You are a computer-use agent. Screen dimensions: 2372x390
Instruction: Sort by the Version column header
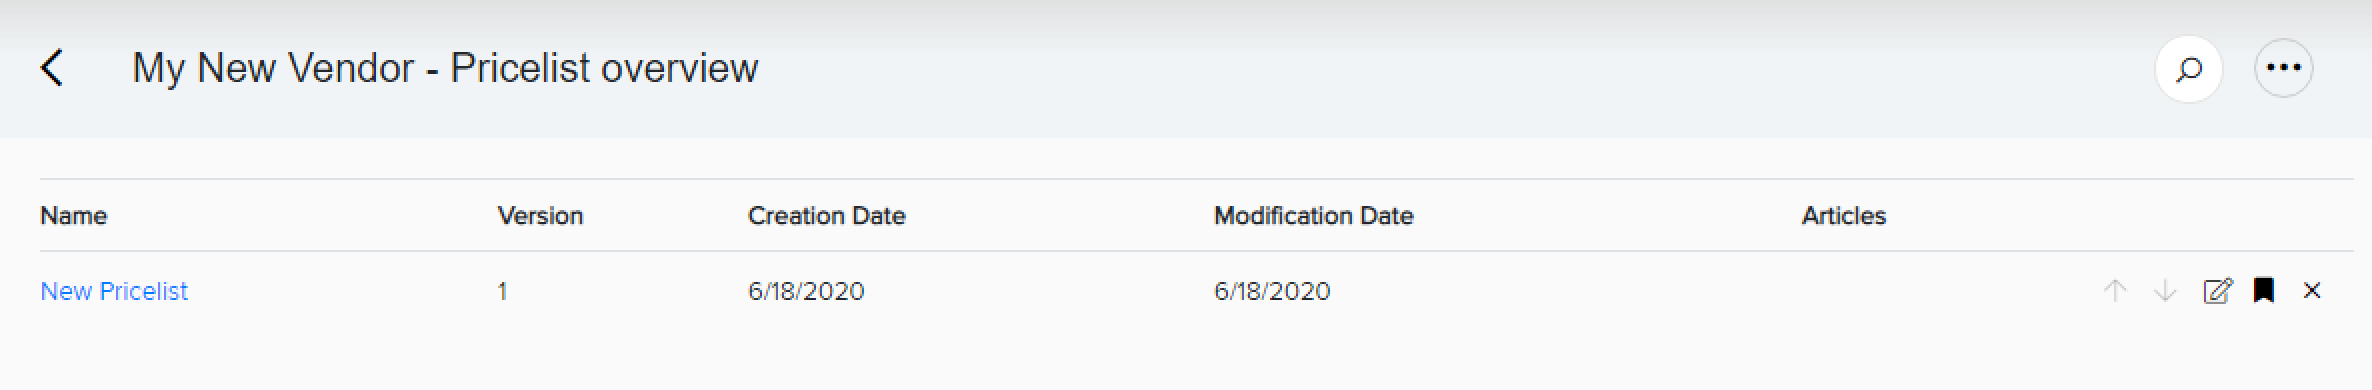point(540,216)
